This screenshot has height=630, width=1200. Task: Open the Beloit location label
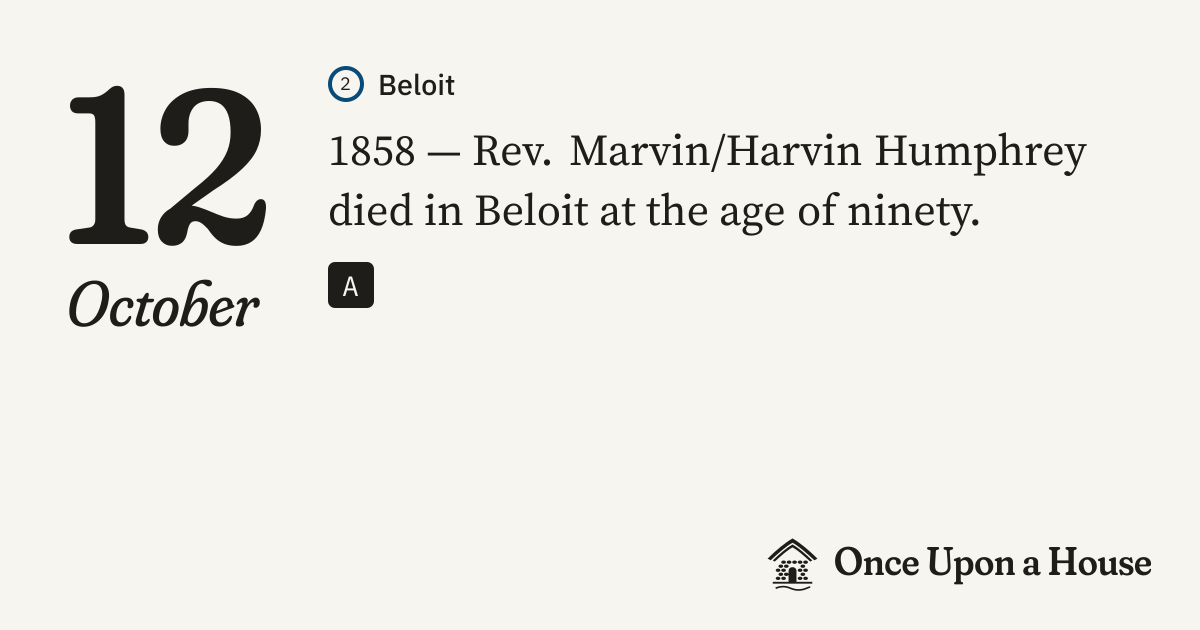416,86
